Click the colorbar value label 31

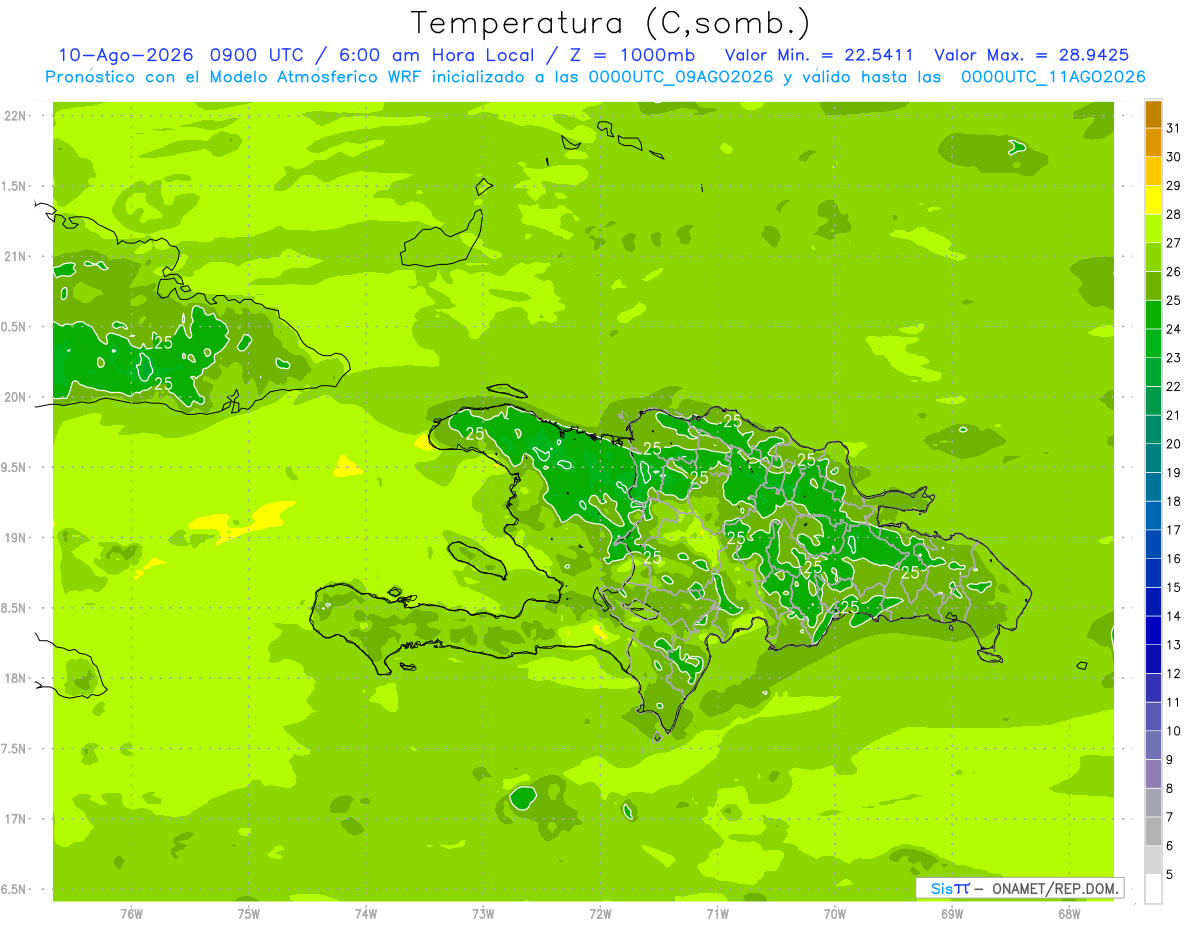tap(1173, 128)
